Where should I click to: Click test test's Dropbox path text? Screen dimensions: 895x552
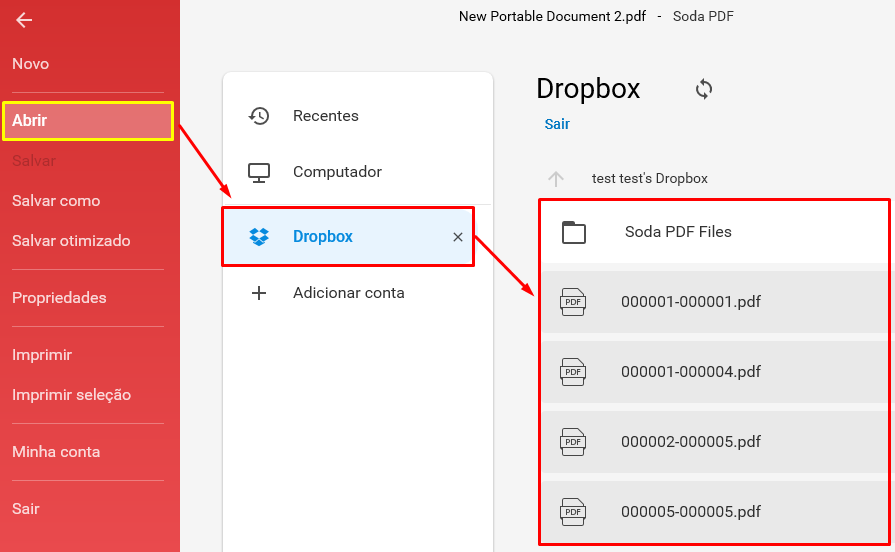point(650,179)
